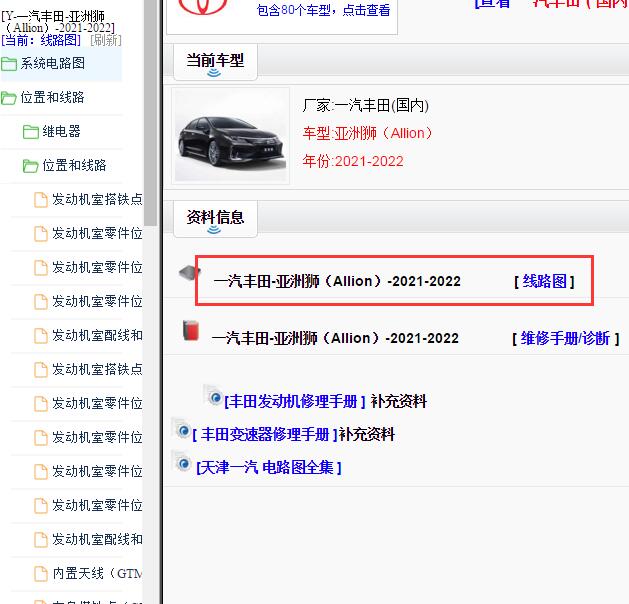Click the black Allion car thumbnail

pyautogui.click(x=231, y=136)
